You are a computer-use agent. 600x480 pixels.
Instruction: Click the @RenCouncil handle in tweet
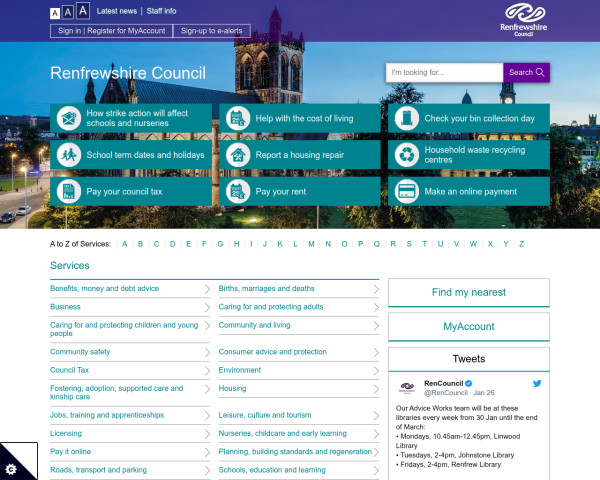click(446, 393)
